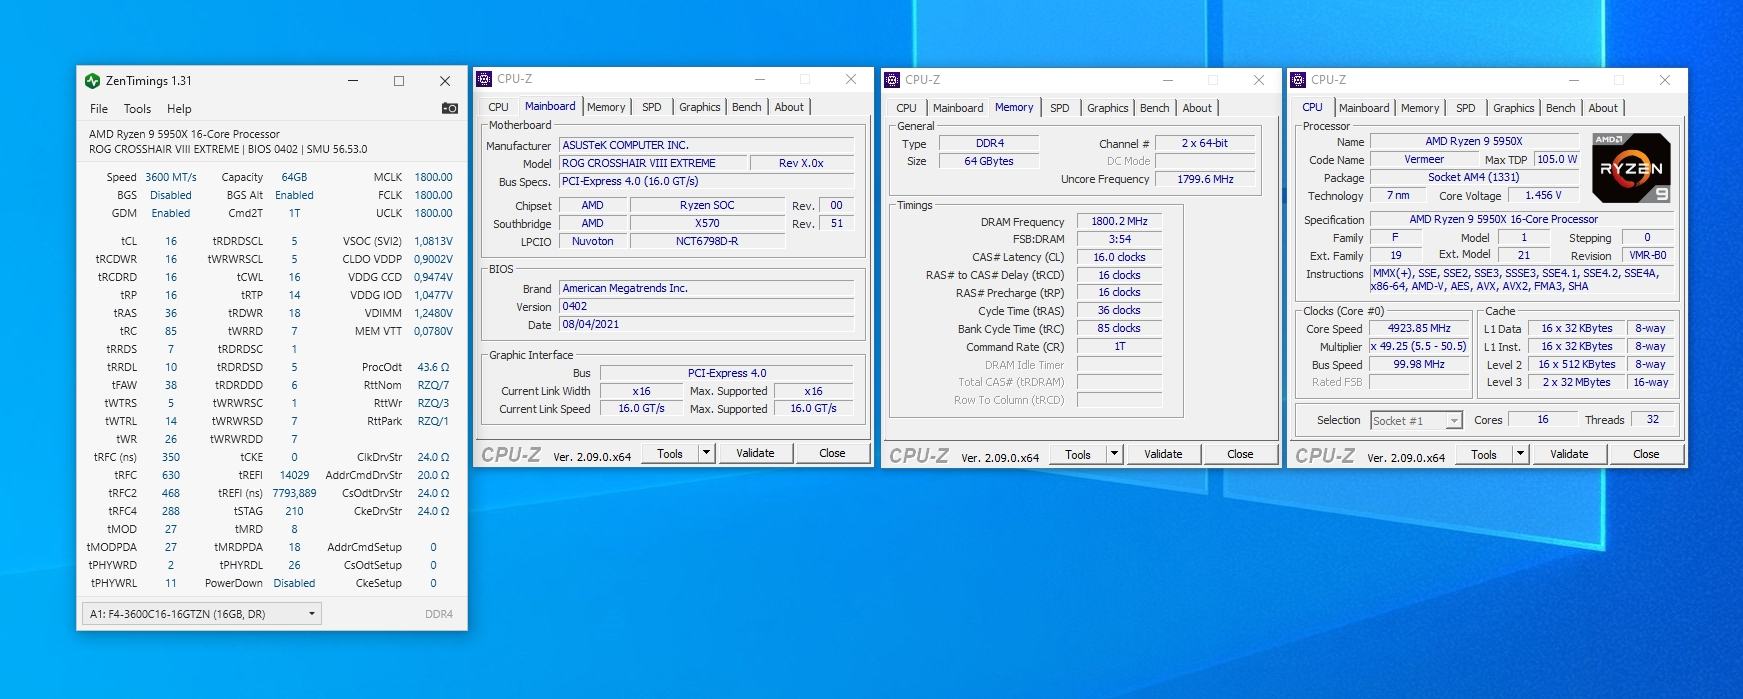Click the processor CPU-Z window title icon
The height and width of the screenshot is (699, 1743).
1299,80
